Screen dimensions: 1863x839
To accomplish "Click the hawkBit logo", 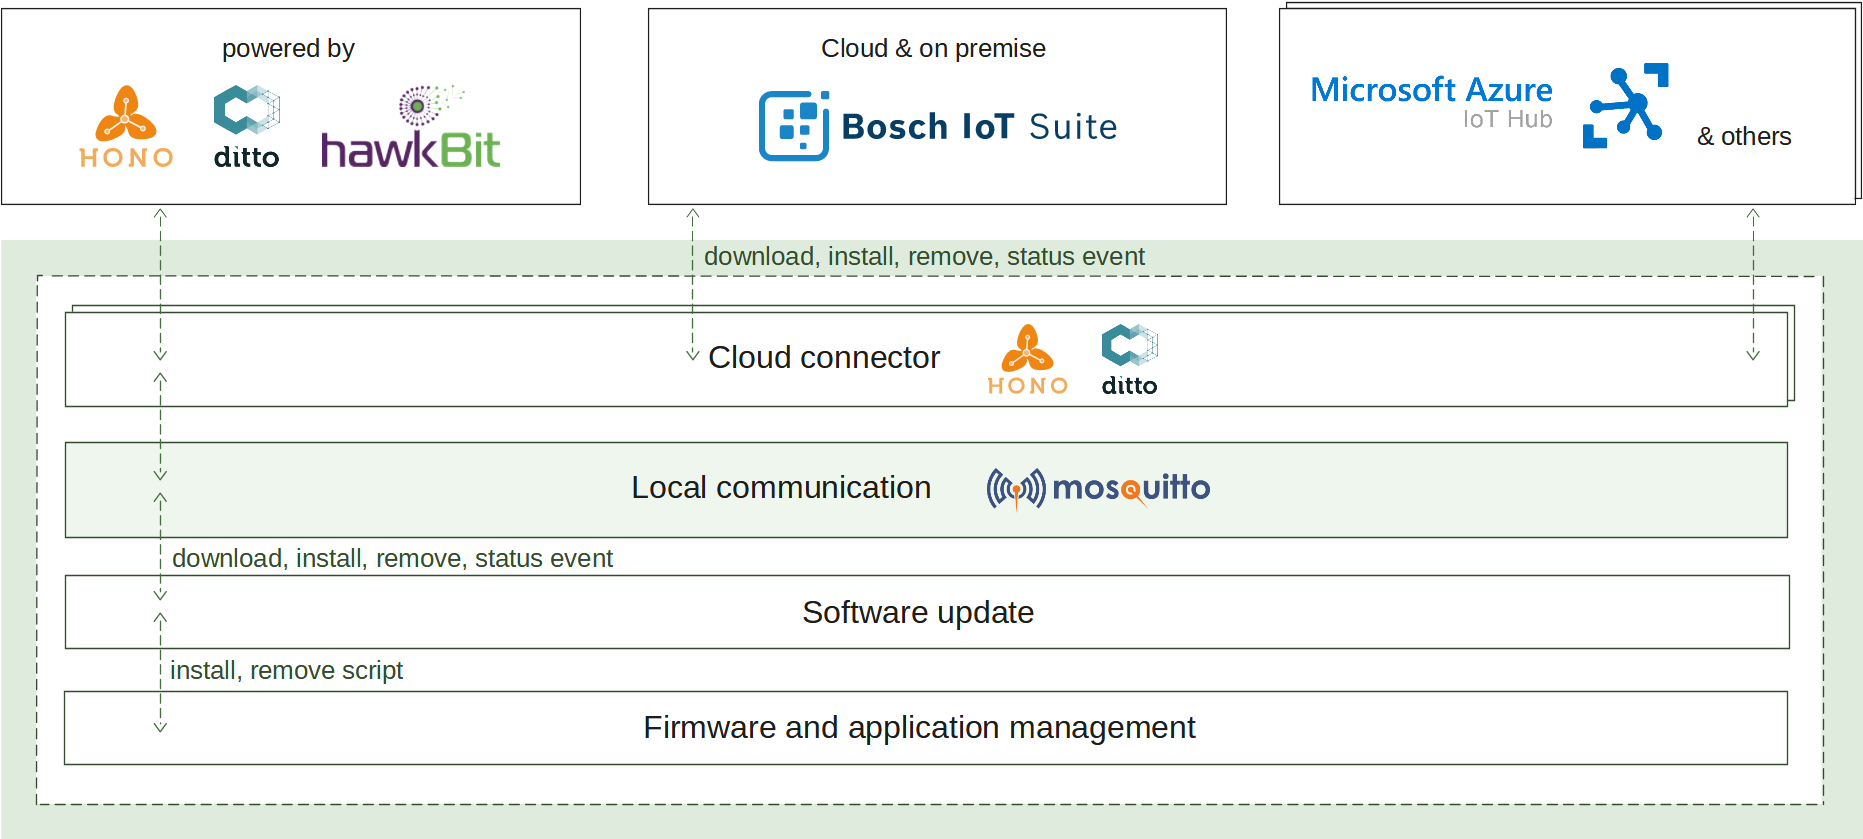I will pos(410,127).
